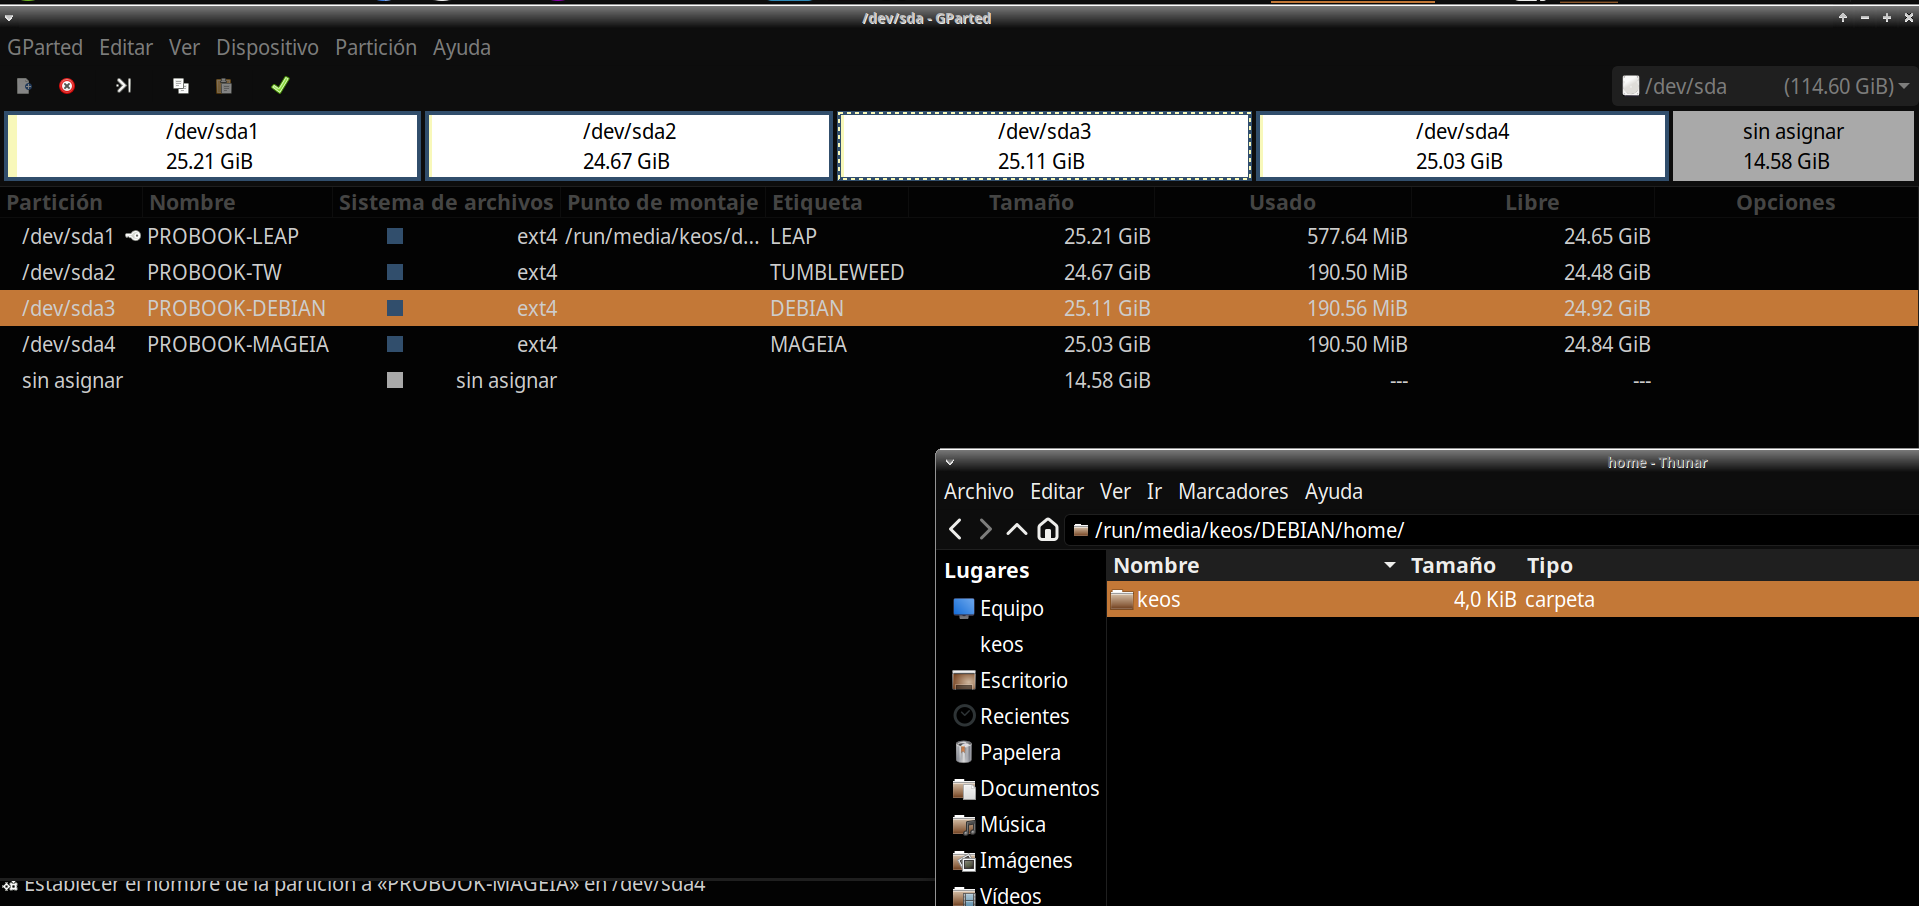Open the Partición menu
The image size is (1919, 906).
(375, 48)
